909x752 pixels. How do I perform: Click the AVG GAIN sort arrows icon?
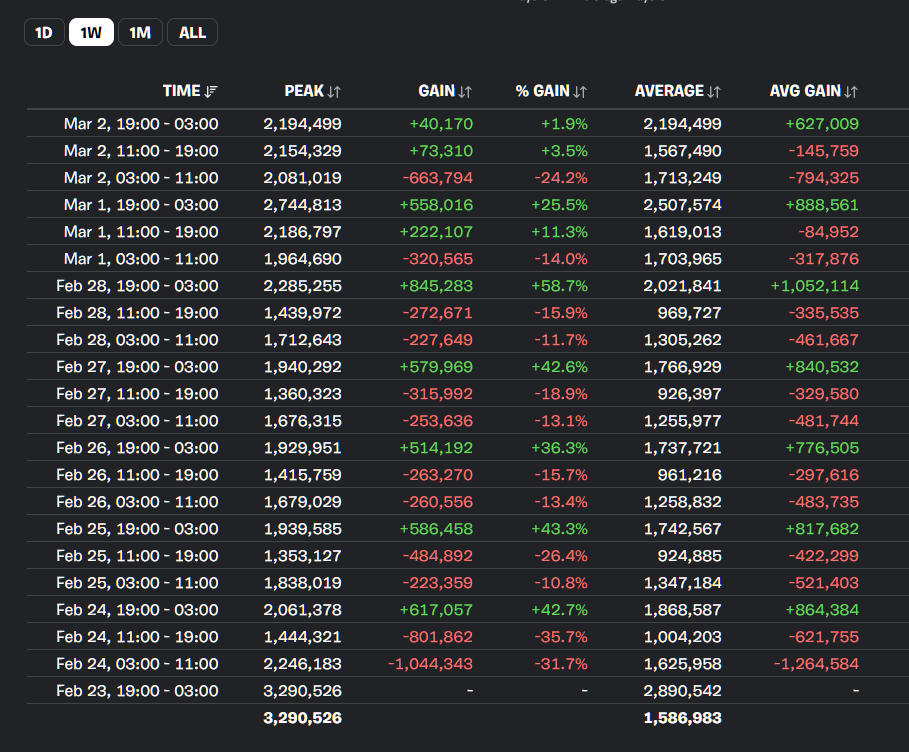(x=851, y=91)
